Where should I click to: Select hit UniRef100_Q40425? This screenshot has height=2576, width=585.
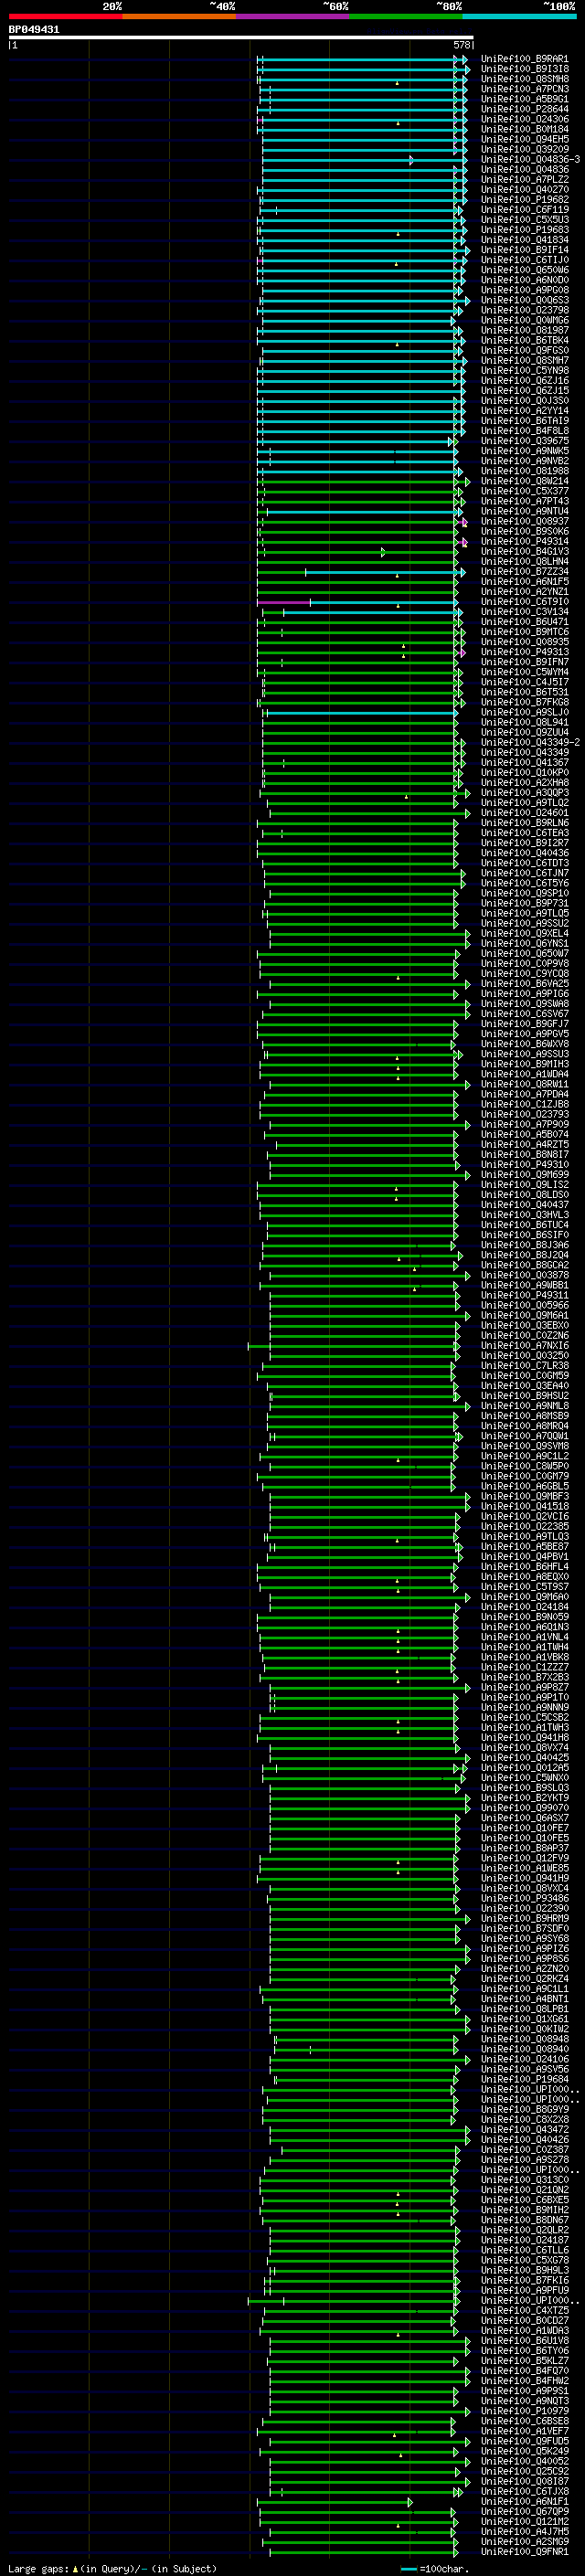tap(524, 1758)
